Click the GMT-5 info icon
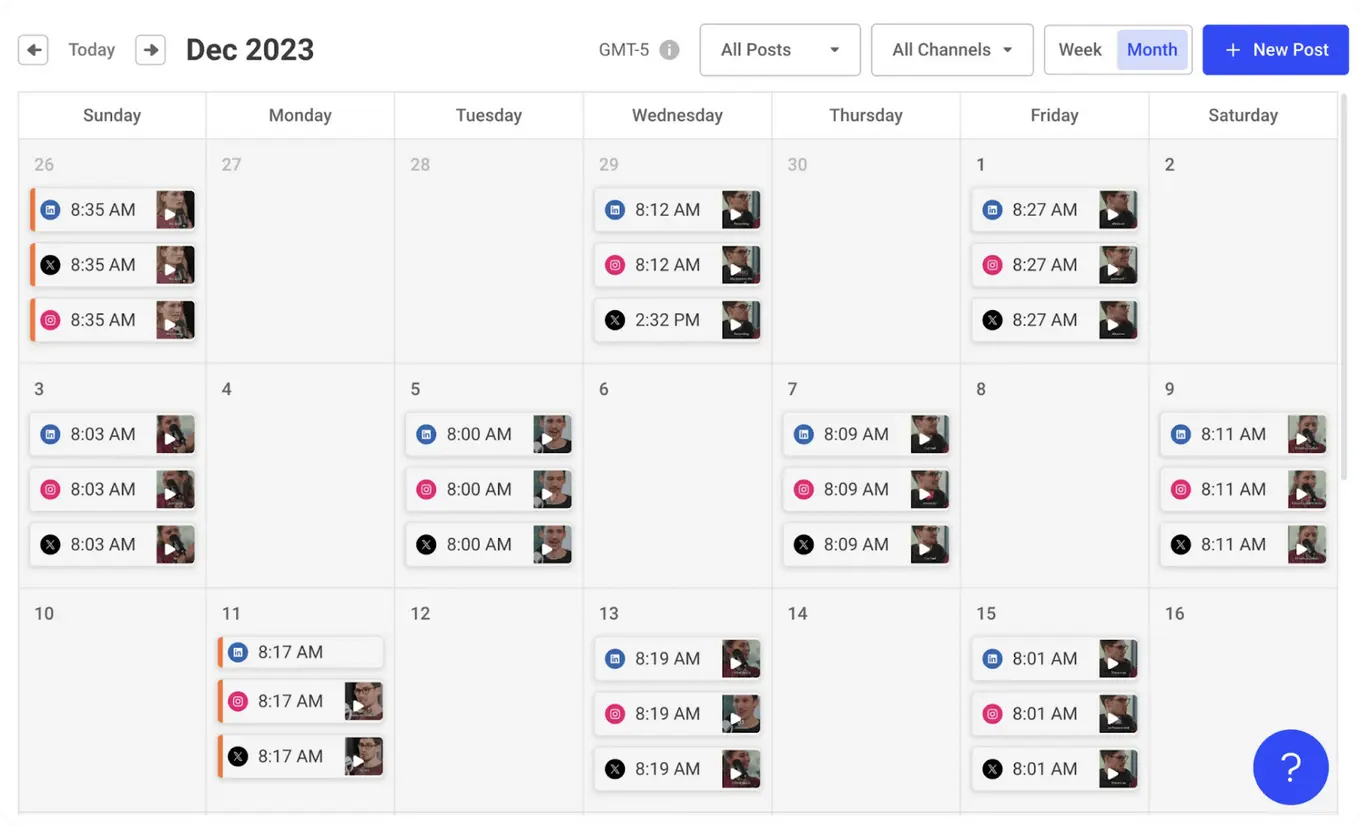This screenshot has width=1360, height=827. pyautogui.click(x=671, y=48)
